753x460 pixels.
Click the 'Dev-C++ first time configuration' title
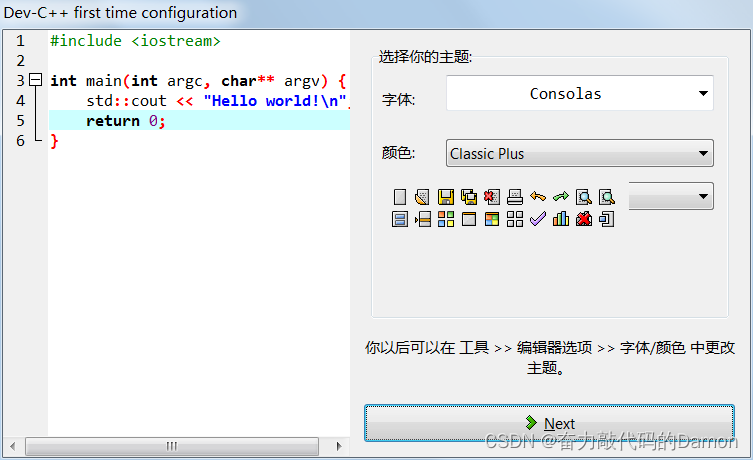[x=120, y=13]
